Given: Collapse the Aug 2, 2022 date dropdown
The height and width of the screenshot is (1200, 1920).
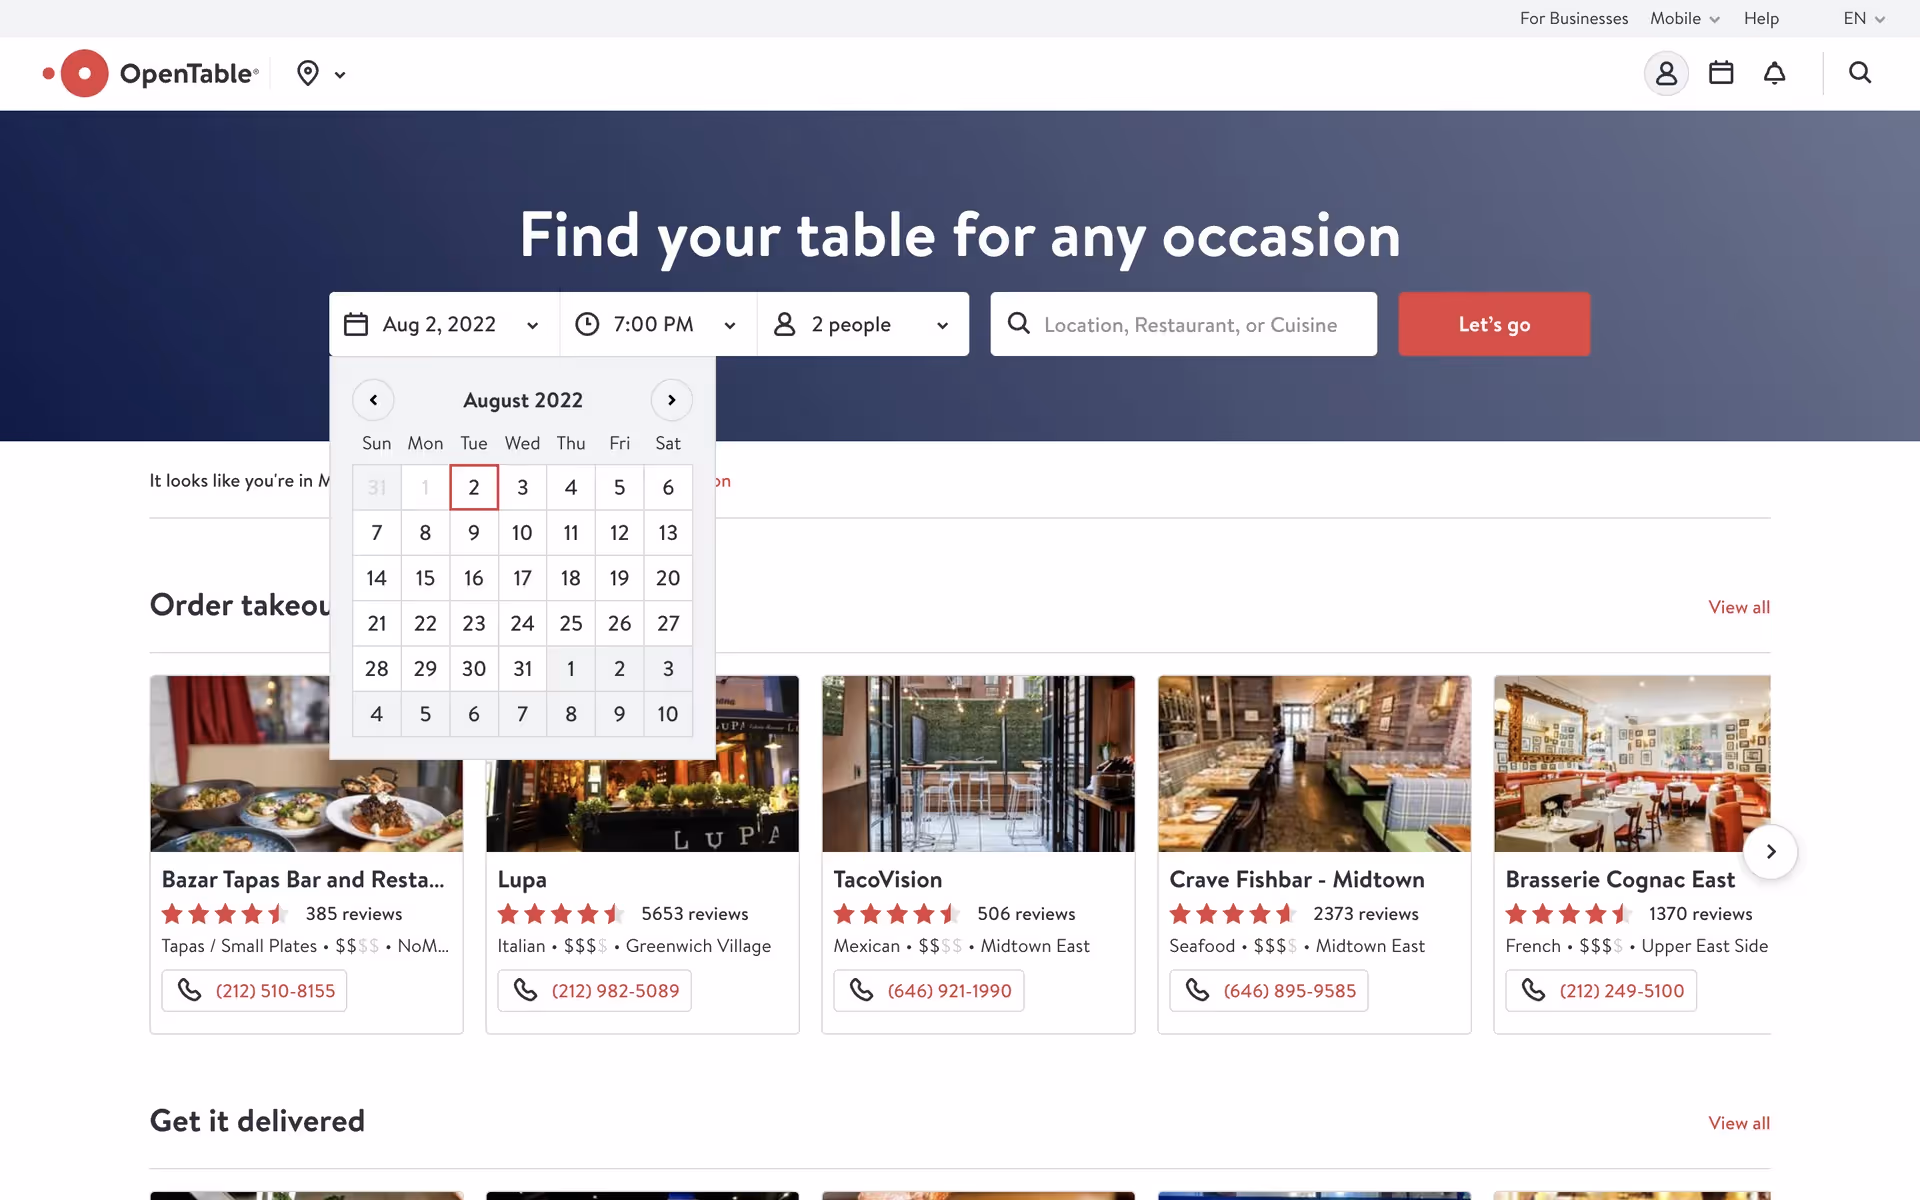Looking at the screenshot, I should point(443,324).
